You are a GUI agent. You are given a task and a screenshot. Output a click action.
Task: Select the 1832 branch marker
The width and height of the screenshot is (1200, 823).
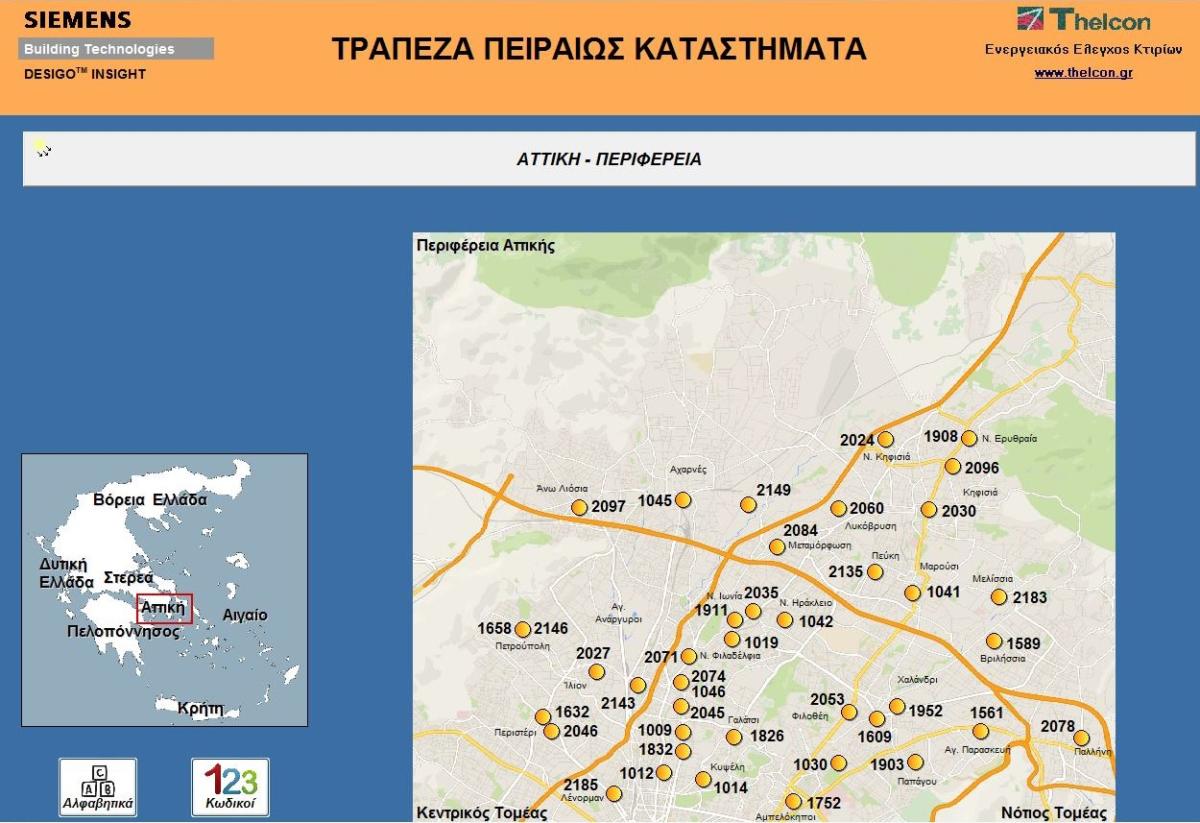point(683,750)
